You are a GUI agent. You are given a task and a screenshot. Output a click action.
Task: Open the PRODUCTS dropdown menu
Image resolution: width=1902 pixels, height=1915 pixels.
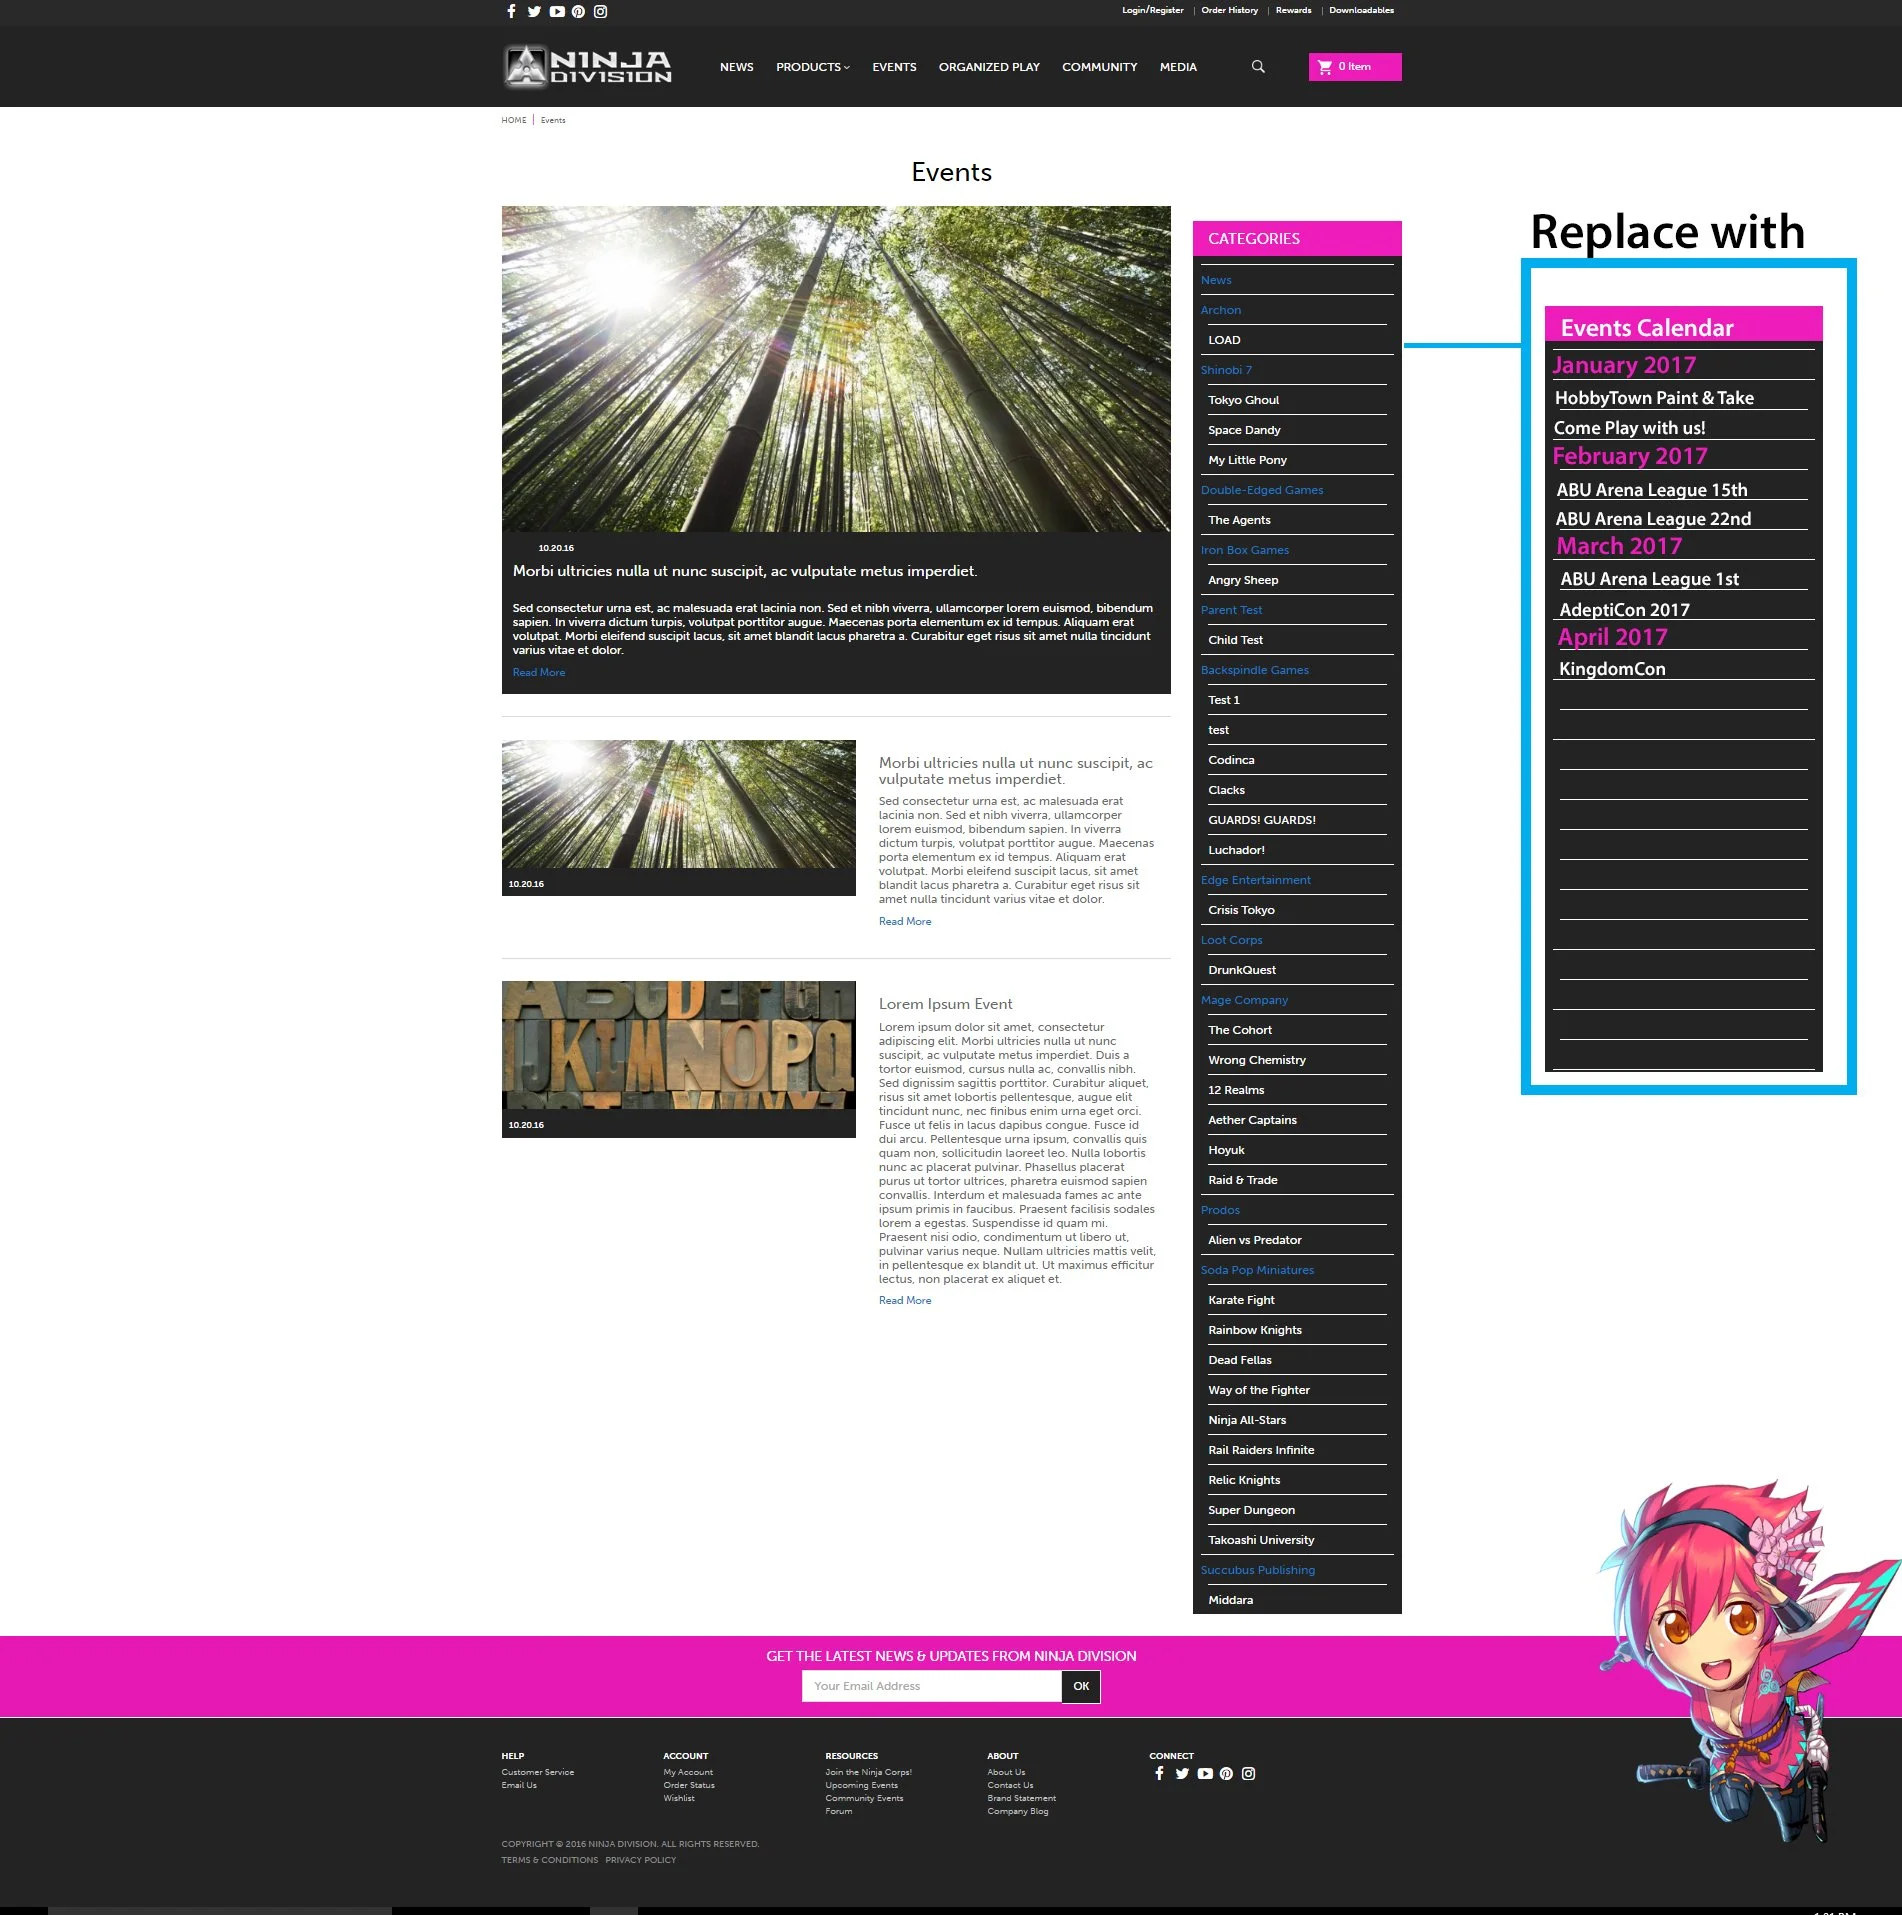click(x=812, y=66)
